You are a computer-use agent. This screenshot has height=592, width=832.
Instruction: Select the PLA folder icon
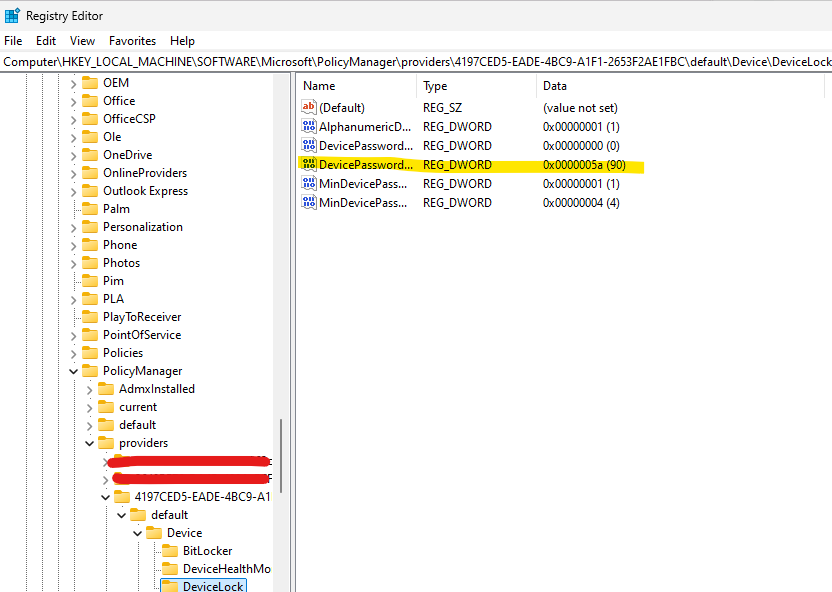tap(90, 299)
